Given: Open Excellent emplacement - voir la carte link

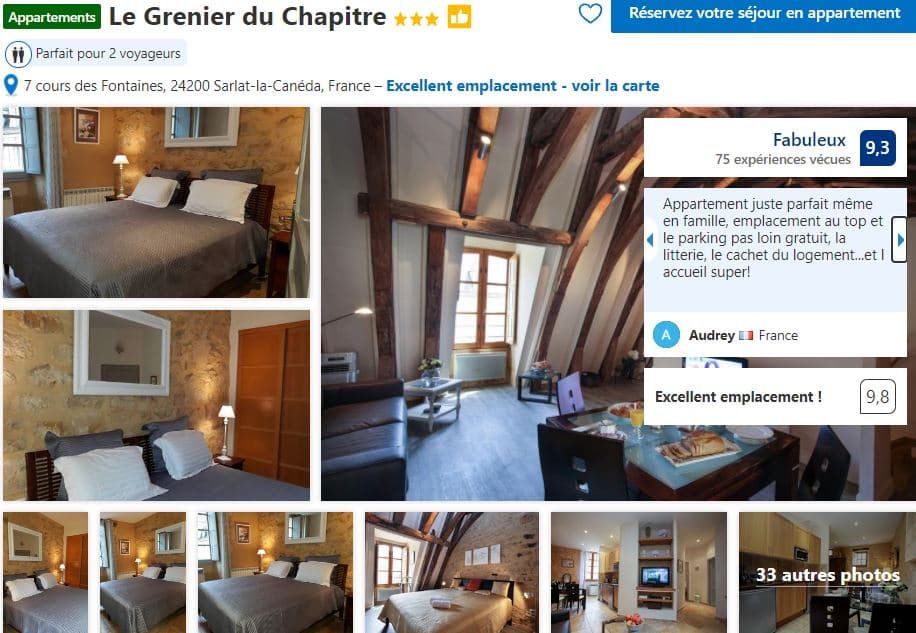Looking at the screenshot, I should pyautogui.click(x=523, y=86).
